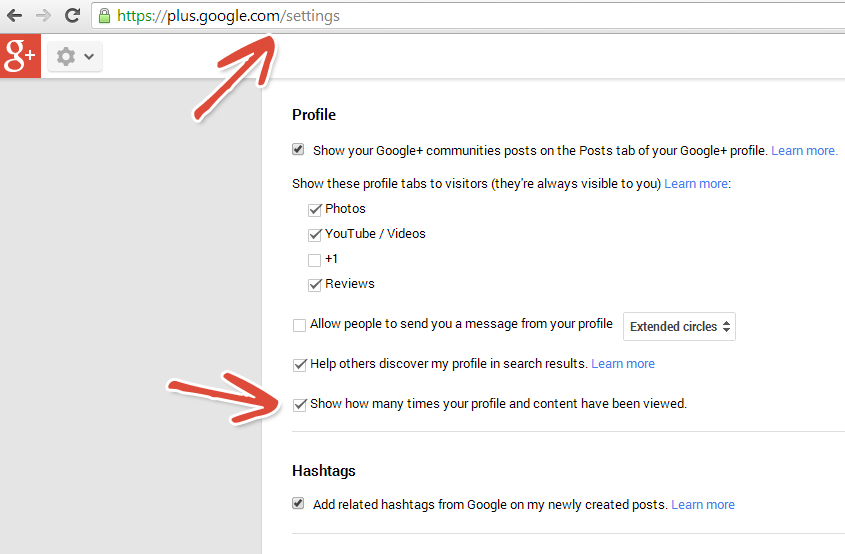Screen dimensions: 845x554
Task: Toggle Show Google+ communities posts checkbox
Action: point(298,149)
